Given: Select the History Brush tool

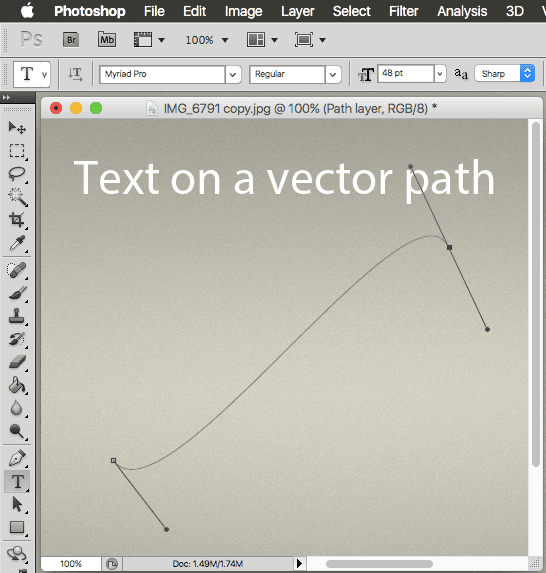Looking at the screenshot, I should coord(17,339).
